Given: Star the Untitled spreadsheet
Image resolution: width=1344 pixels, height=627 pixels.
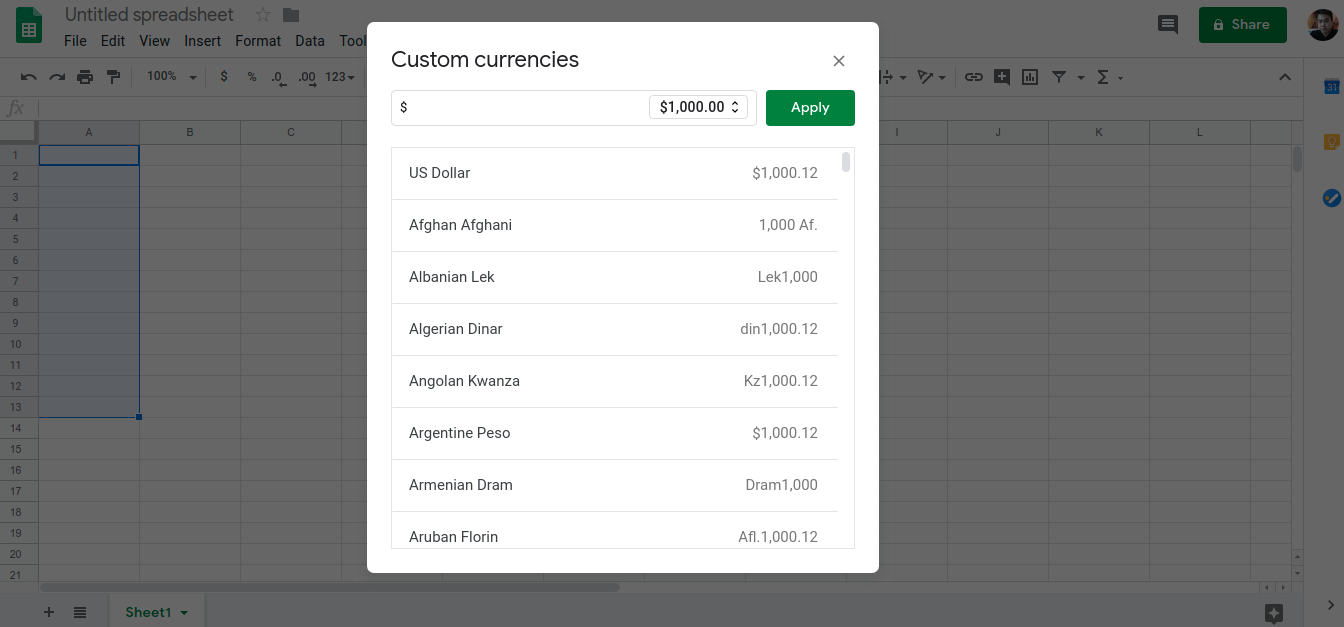Looking at the screenshot, I should point(263,15).
